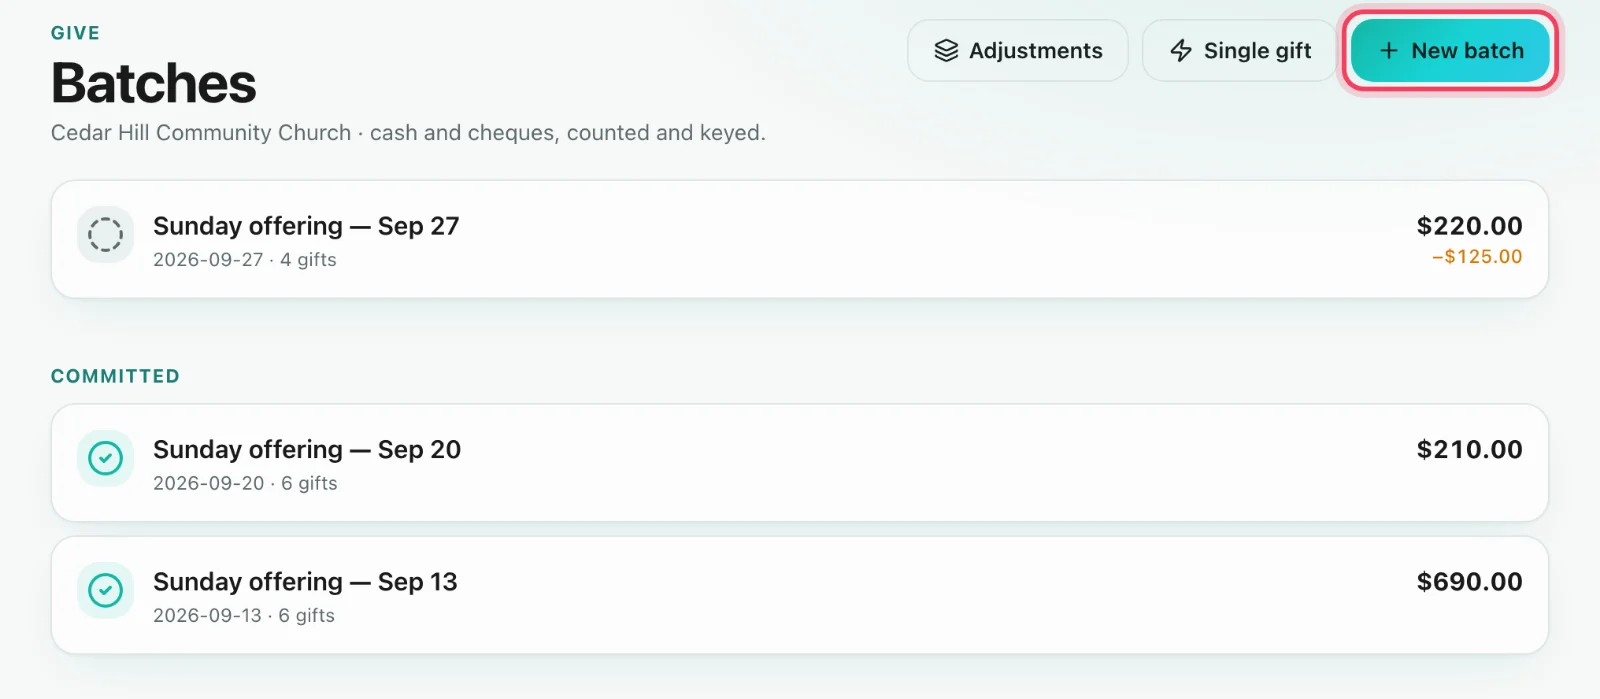Click the dashed circle open-batch icon
The height and width of the screenshot is (699, 1600).
(x=105, y=235)
